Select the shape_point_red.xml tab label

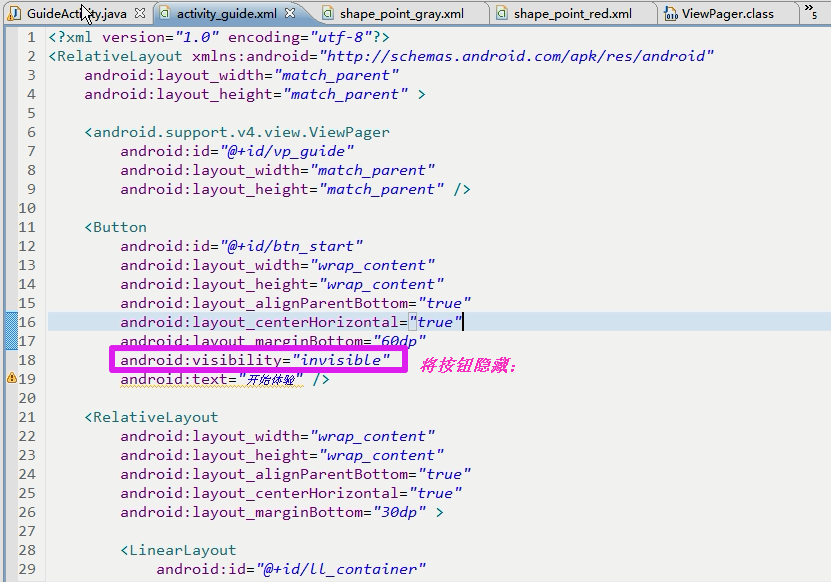tap(572, 14)
